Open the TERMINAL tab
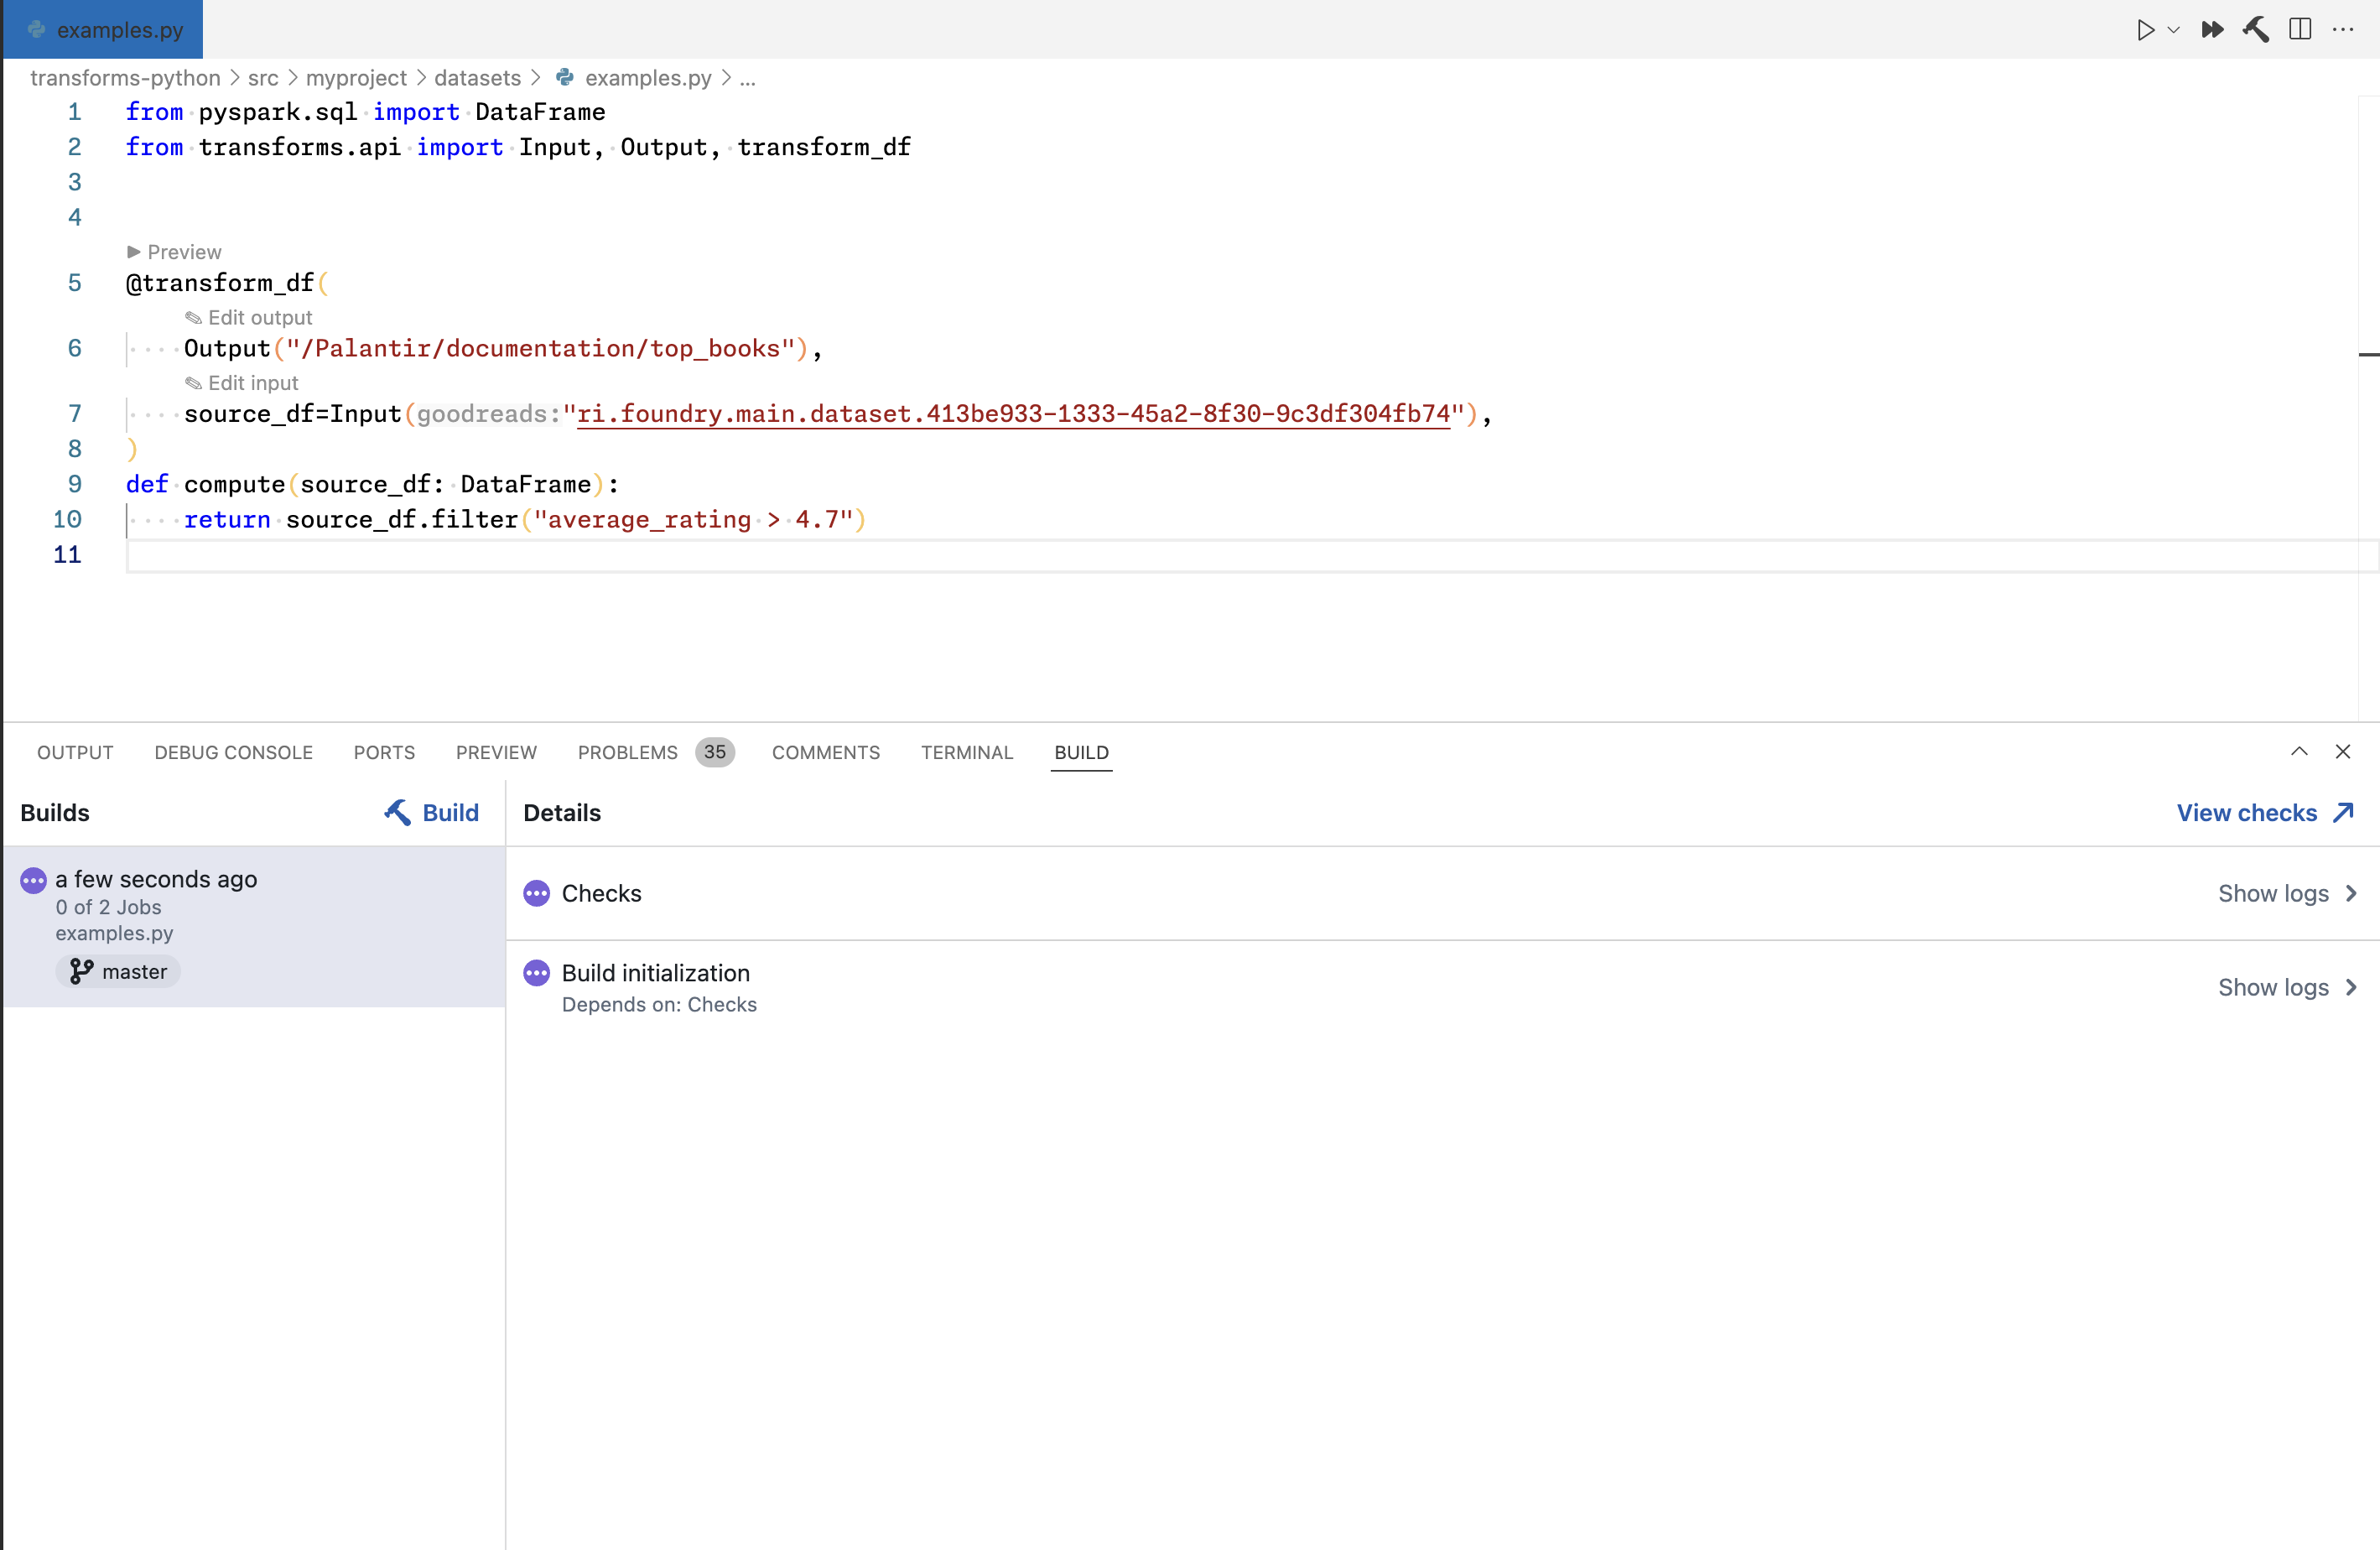The width and height of the screenshot is (2380, 1550). click(x=967, y=752)
